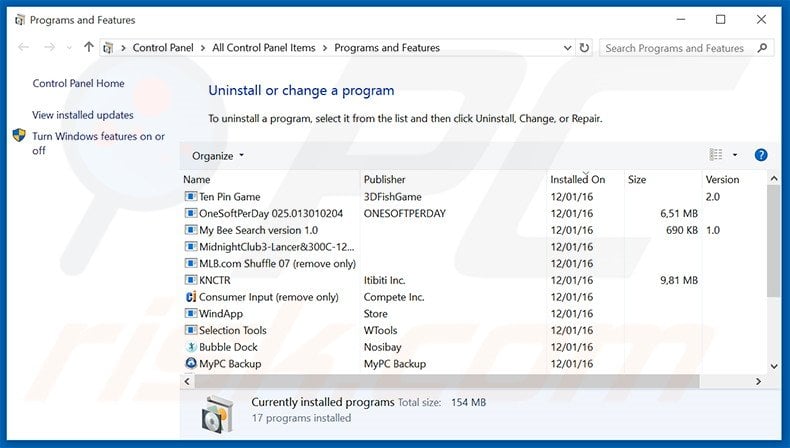This screenshot has width=790, height=448.
Task: Click the OneSoftPerDay program icon
Action: pos(190,213)
